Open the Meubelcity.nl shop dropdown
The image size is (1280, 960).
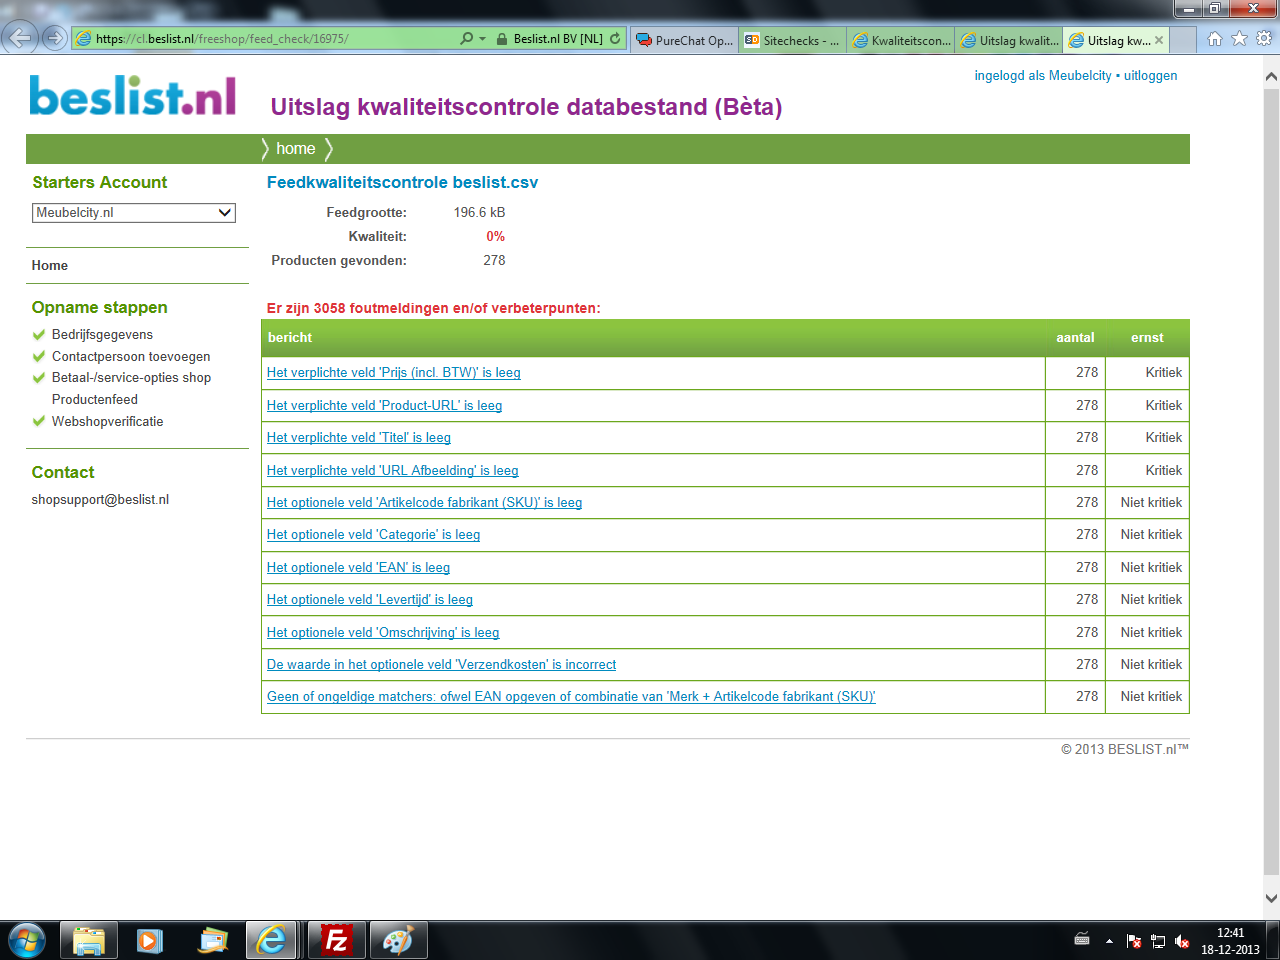[x=134, y=213]
